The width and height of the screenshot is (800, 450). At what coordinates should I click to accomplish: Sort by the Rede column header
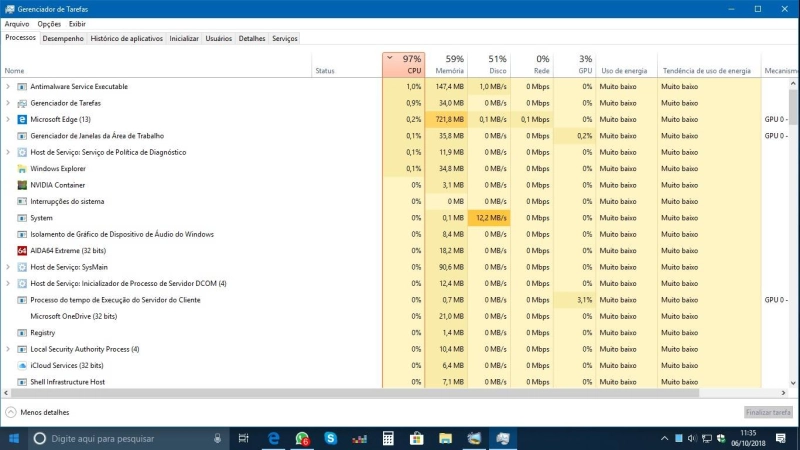point(532,65)
